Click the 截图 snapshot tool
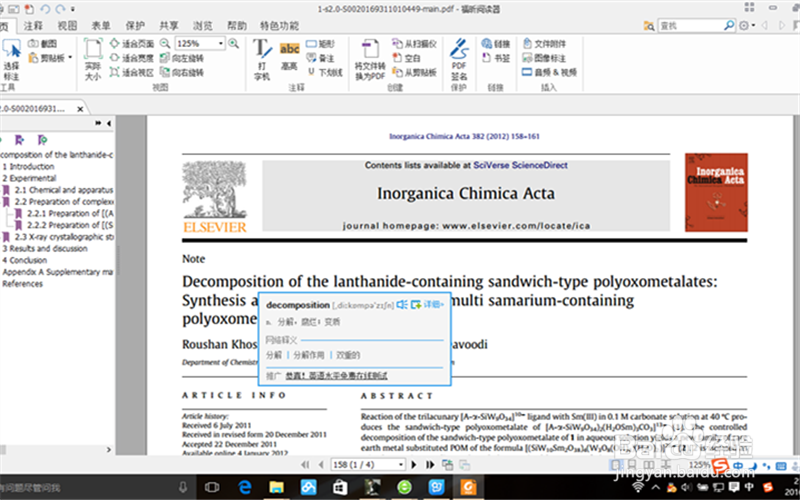Screen dimensions: 800x500 (43, 44)
